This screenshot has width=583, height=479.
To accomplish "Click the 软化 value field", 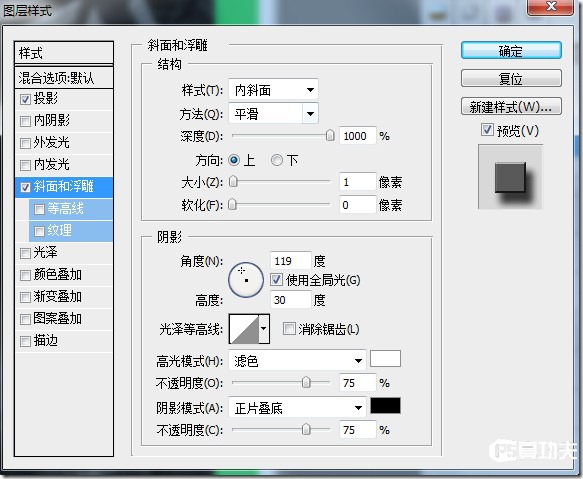I will (358, 205).
